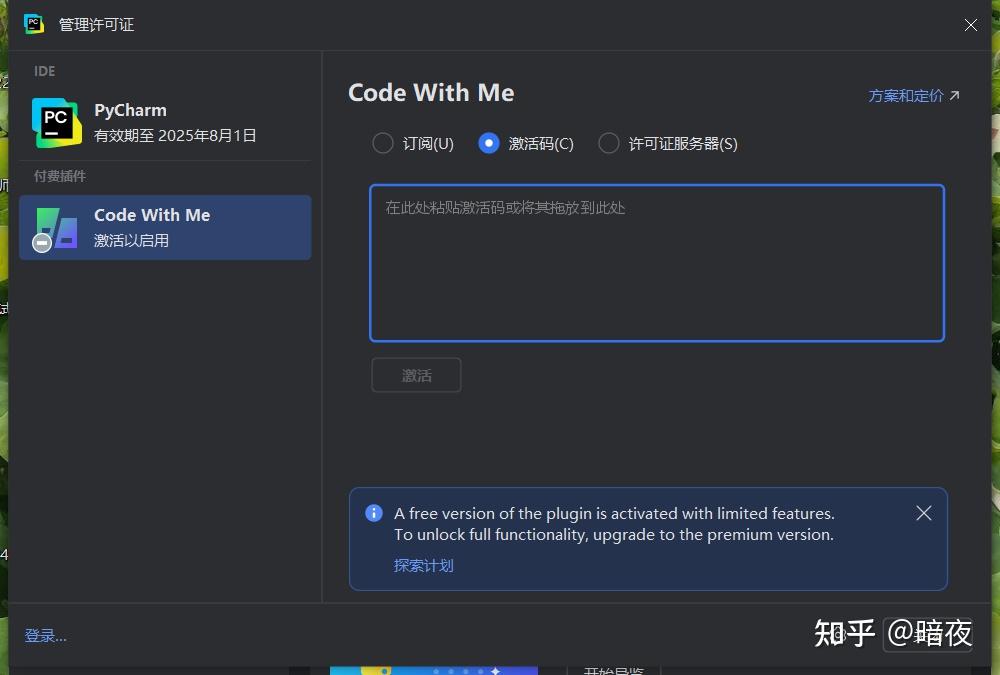Open the 探索计划 link
This screenshot has height=675, width=1000.
click(423, 565)
